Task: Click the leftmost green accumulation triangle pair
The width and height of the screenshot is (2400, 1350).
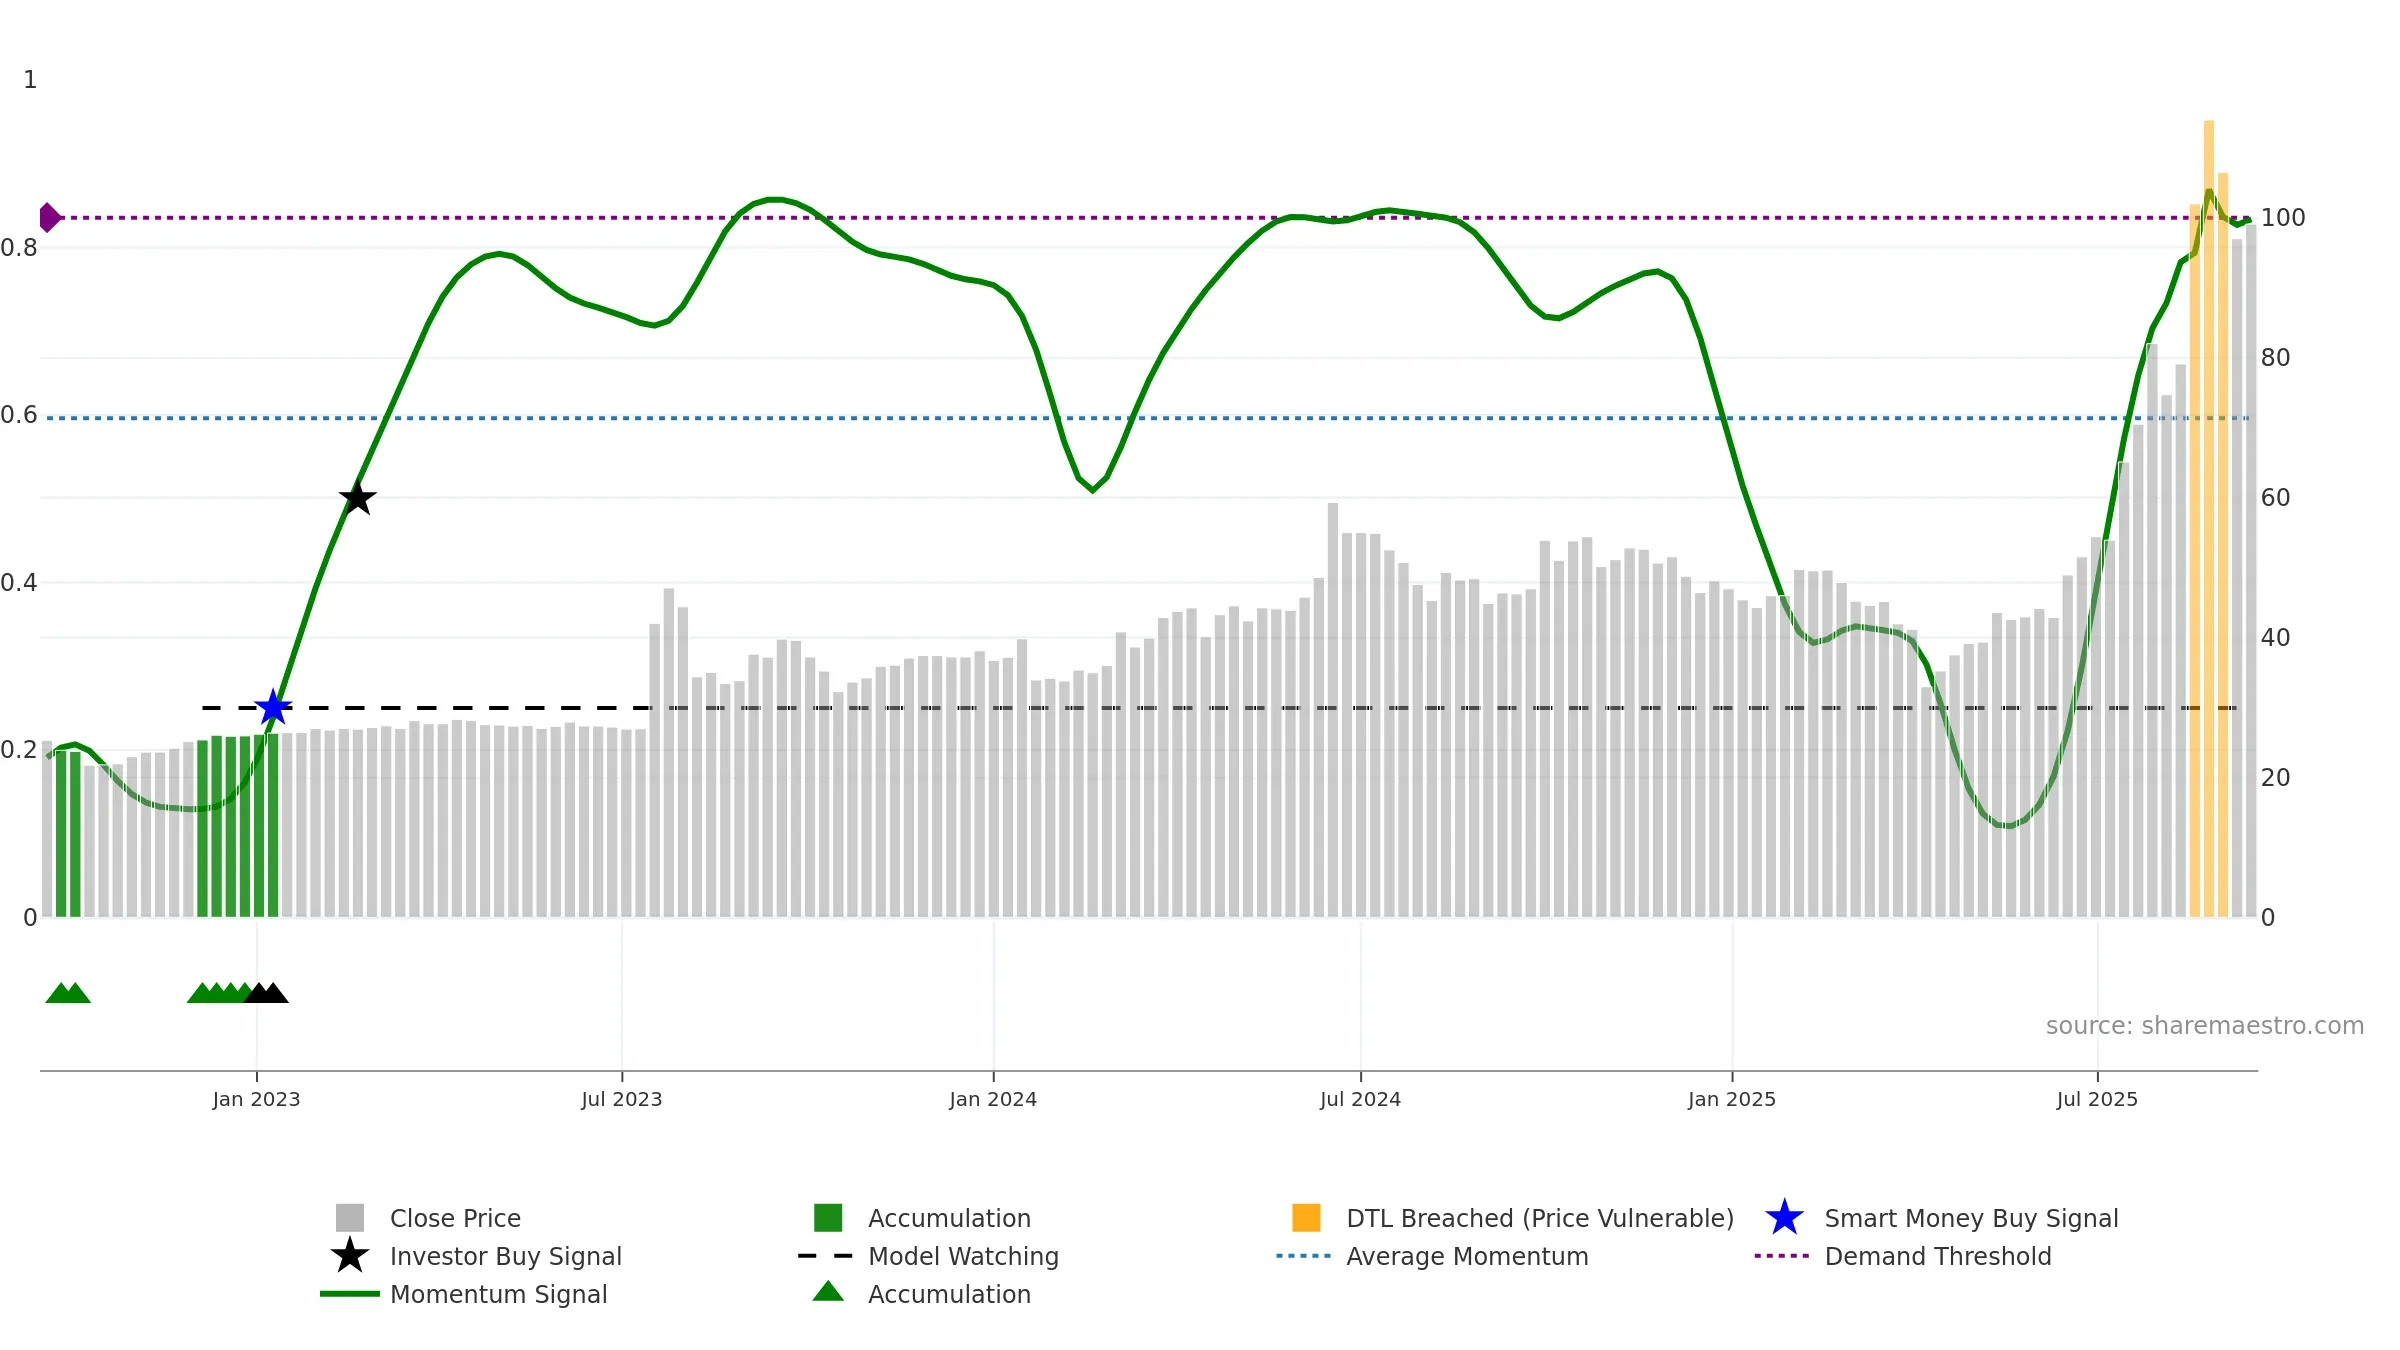Action: [68, 992]
